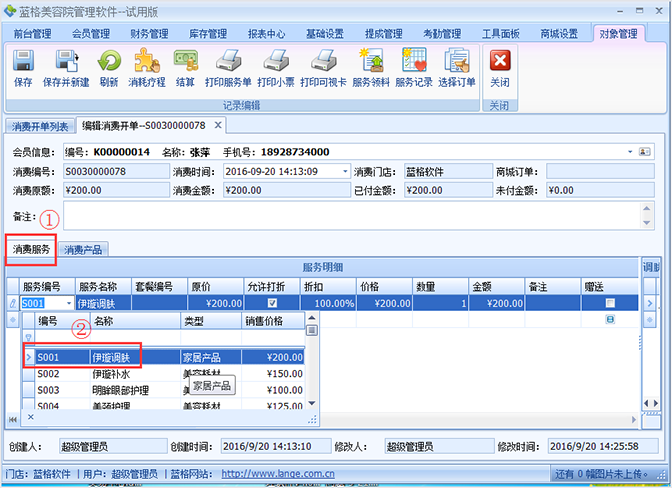
Task: Open the 库存管理 ribbon tab
Action: tap(208, 33)
